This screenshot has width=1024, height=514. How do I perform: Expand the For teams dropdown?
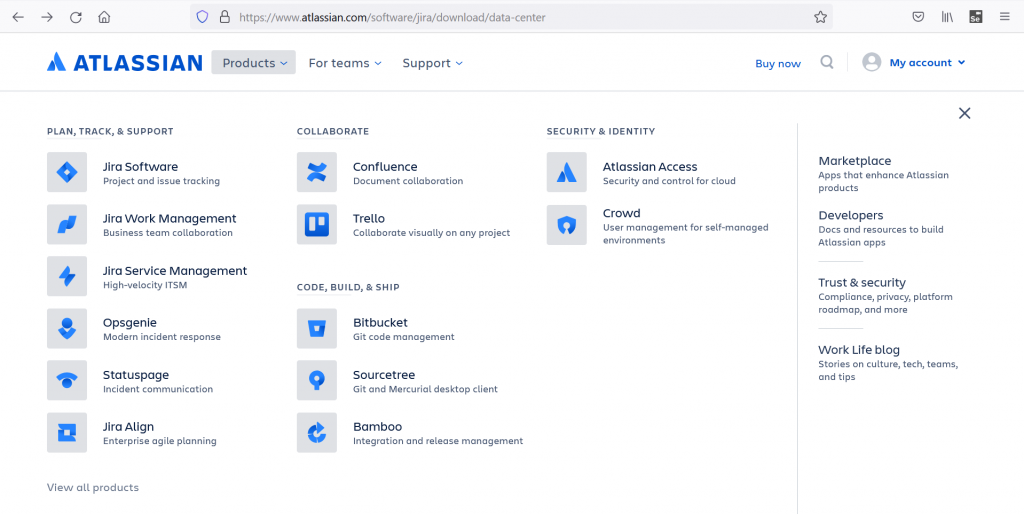345,63
